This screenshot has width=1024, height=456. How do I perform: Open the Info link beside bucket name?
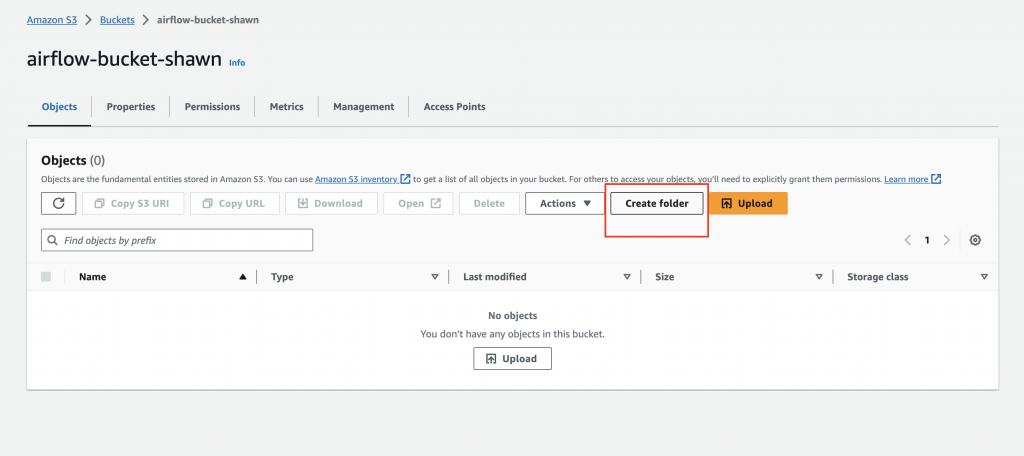pyautogui.click(x=237, y=63)
